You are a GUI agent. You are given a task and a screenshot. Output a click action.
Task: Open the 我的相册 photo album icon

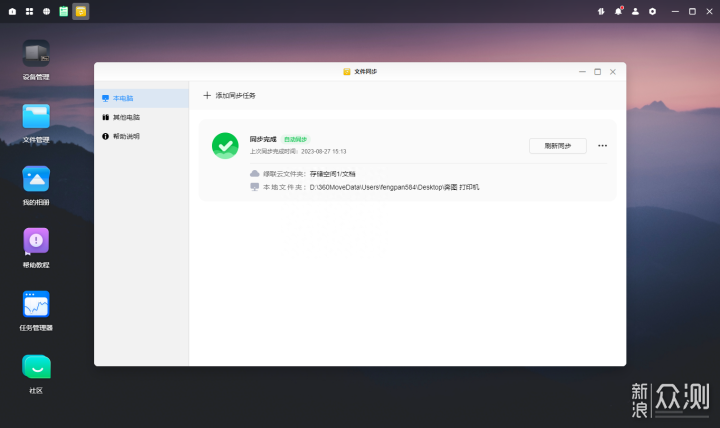click(x=36, y=179)
